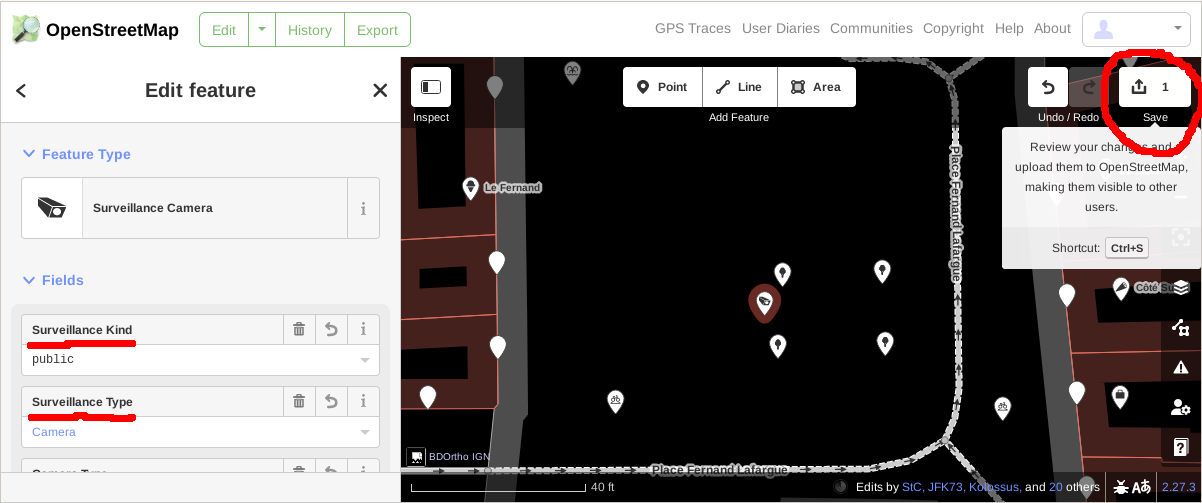Click the '20' others contributors link

[1056, 487]
